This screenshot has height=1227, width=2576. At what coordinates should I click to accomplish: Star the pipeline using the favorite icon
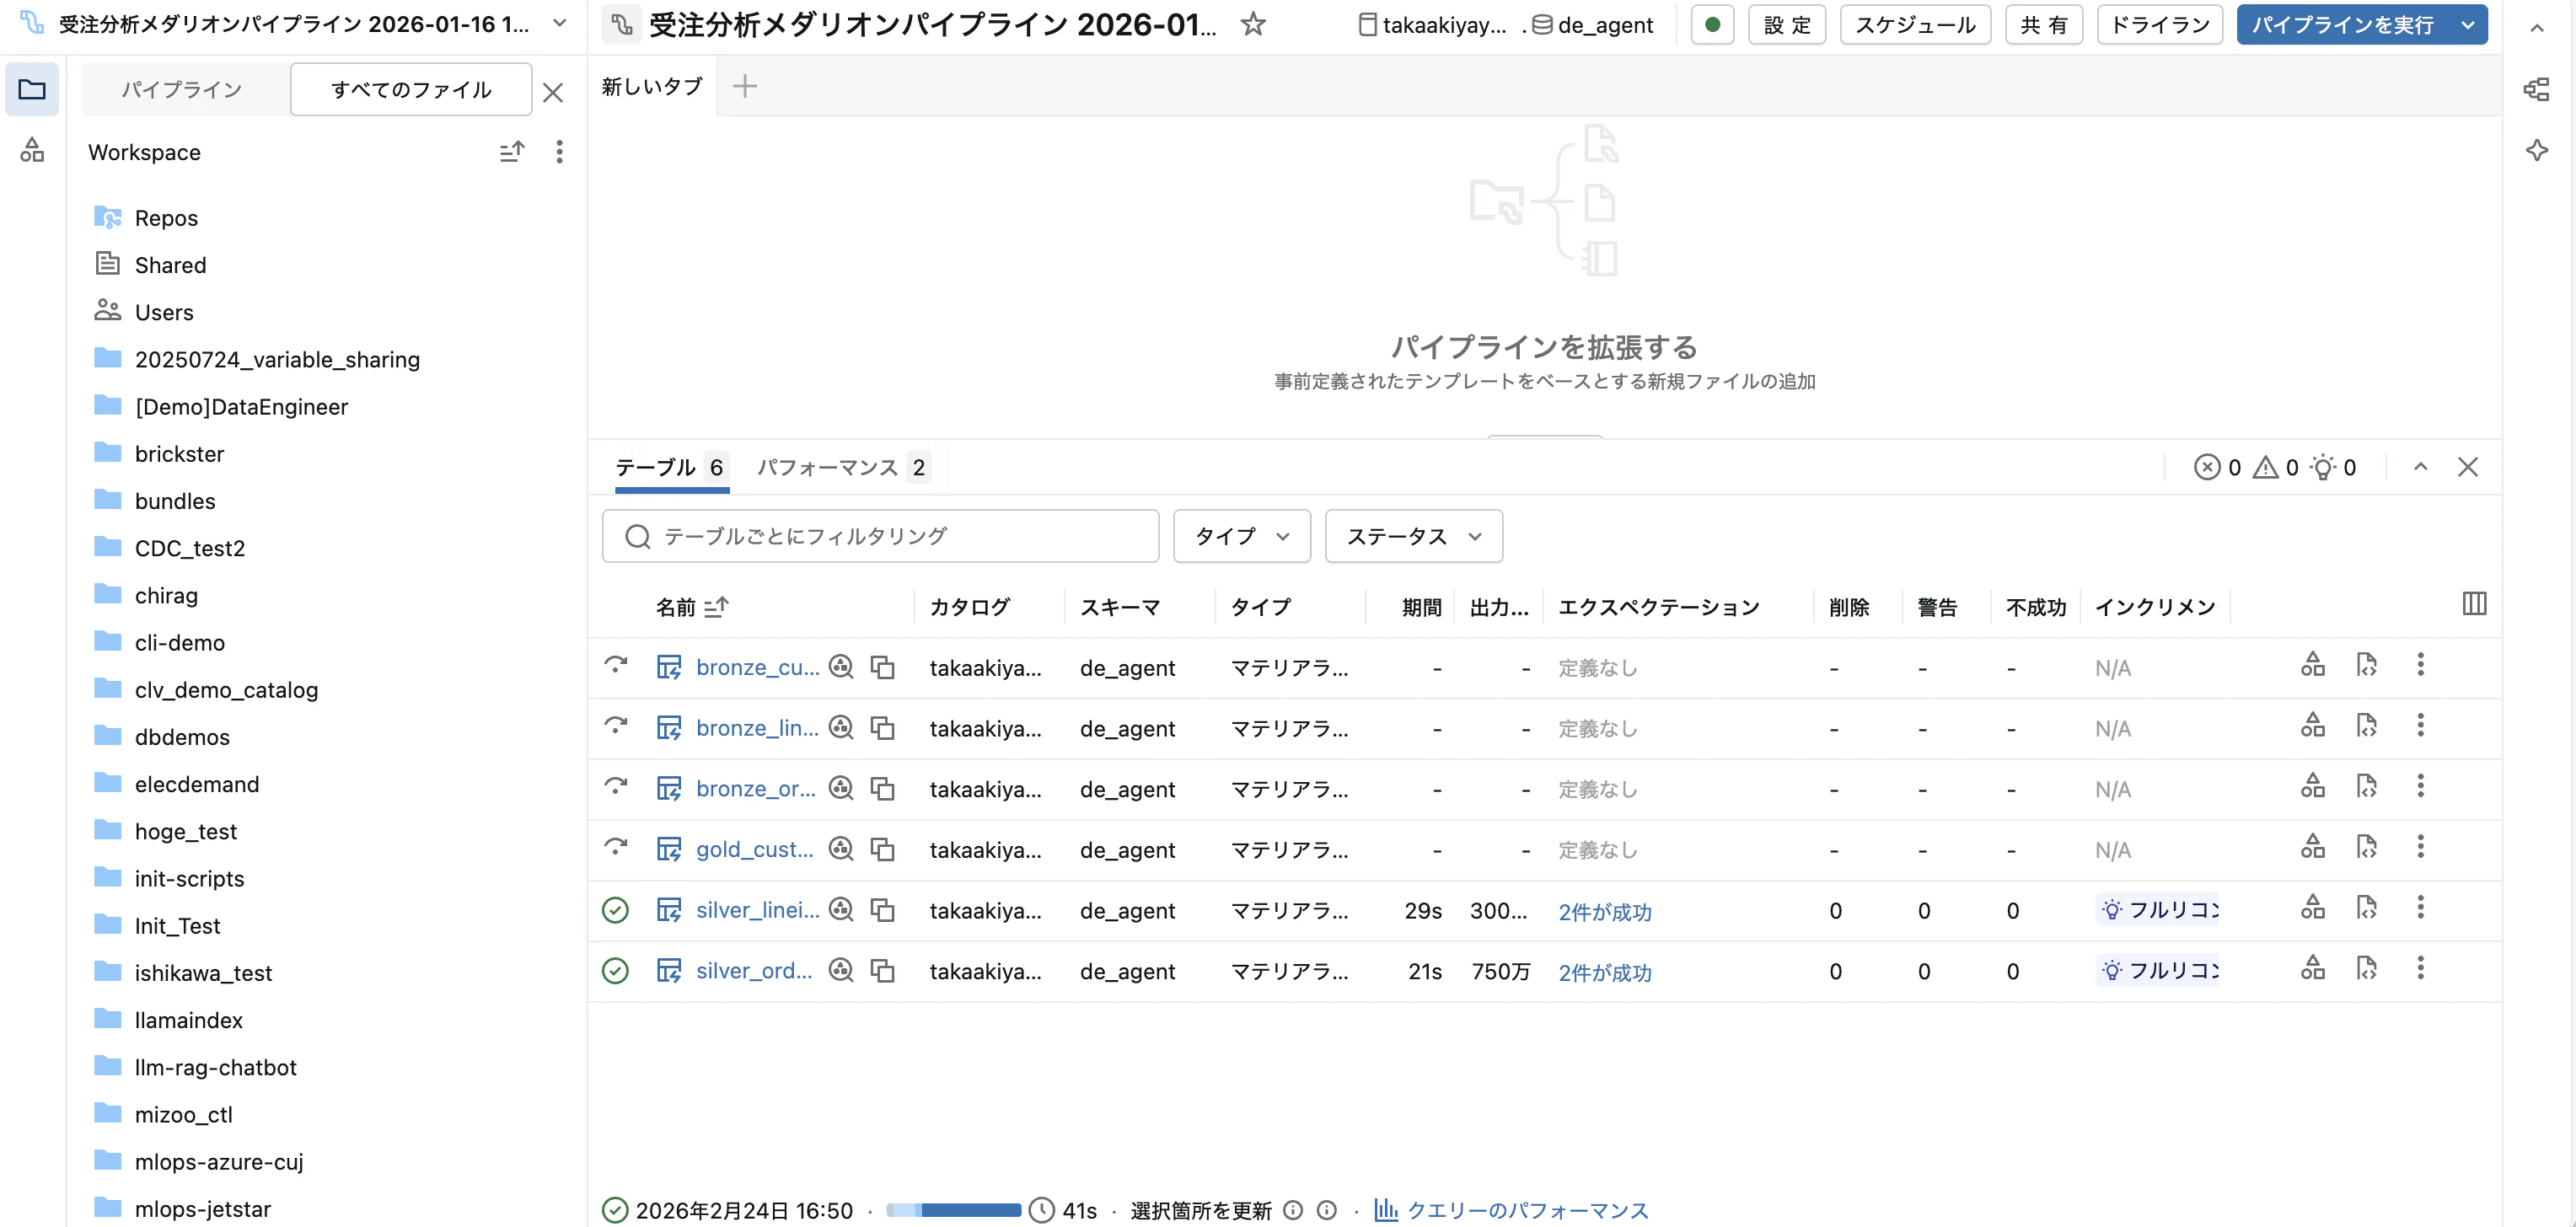[1254, 25]
